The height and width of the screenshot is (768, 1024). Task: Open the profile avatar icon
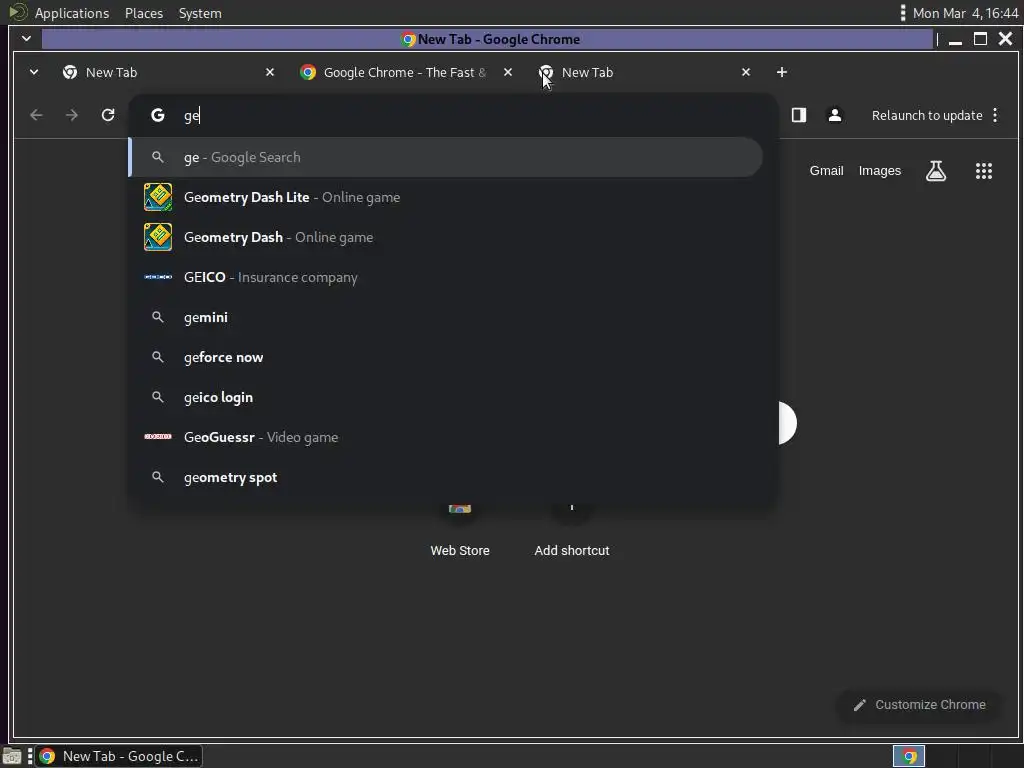coord(835,116)
